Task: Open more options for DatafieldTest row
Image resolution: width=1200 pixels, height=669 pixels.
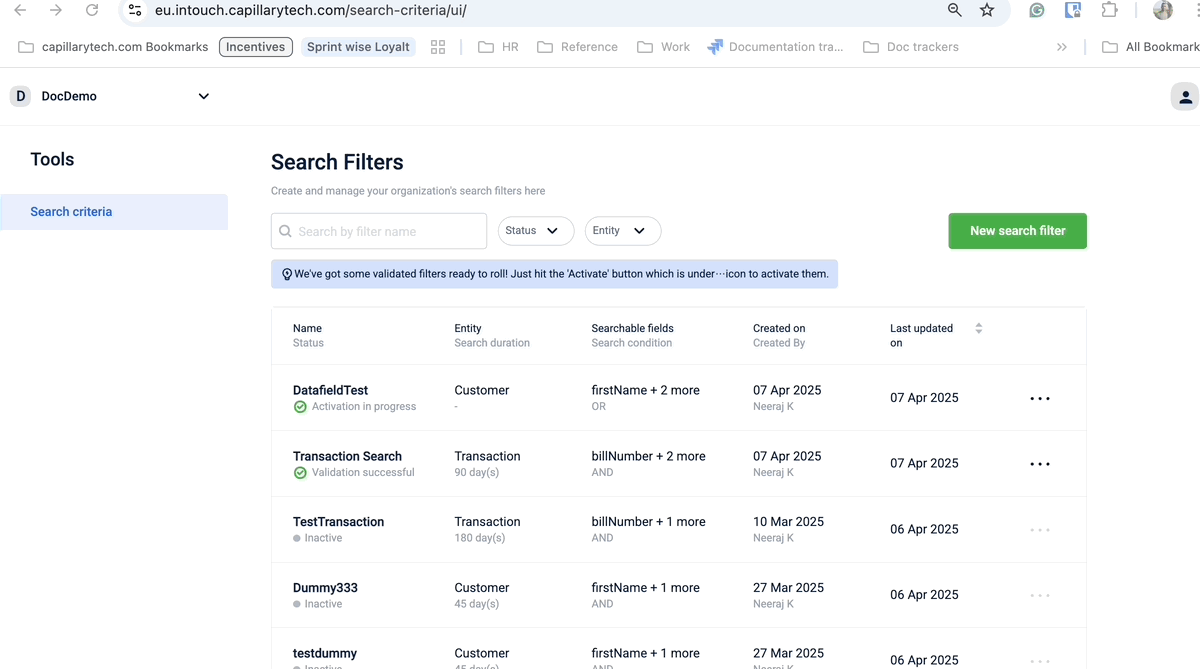Action: (1040, 398)
